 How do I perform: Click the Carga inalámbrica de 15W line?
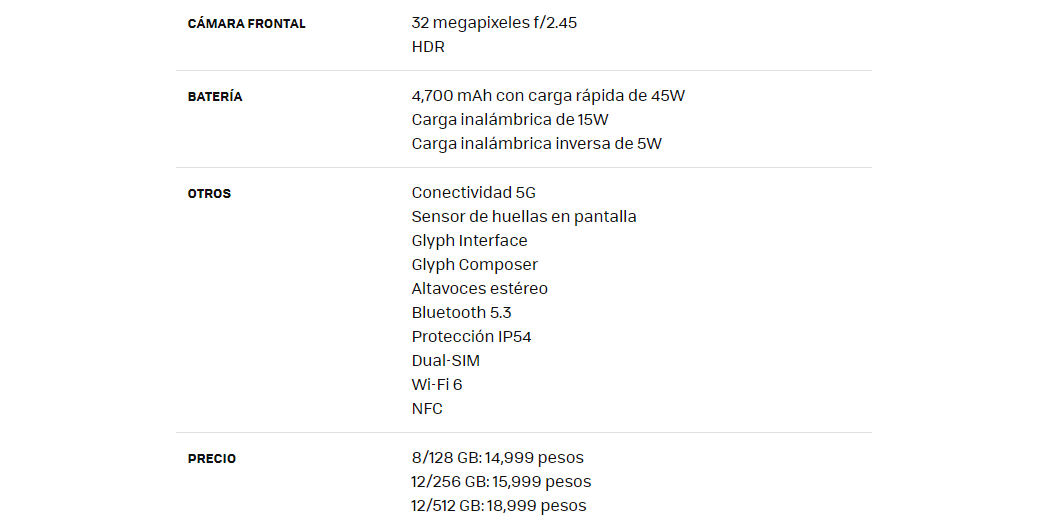click(x=510, y=119)
